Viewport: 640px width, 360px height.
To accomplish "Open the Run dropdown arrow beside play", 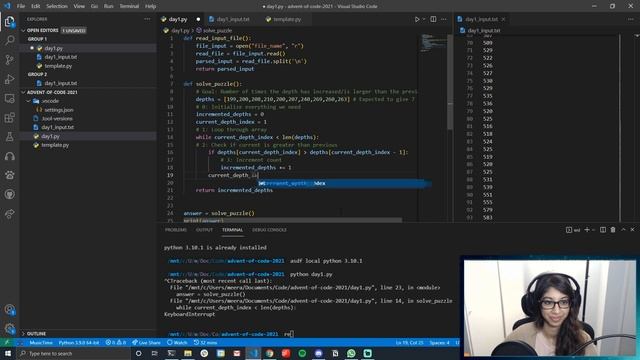I will [x=424, y=19].
